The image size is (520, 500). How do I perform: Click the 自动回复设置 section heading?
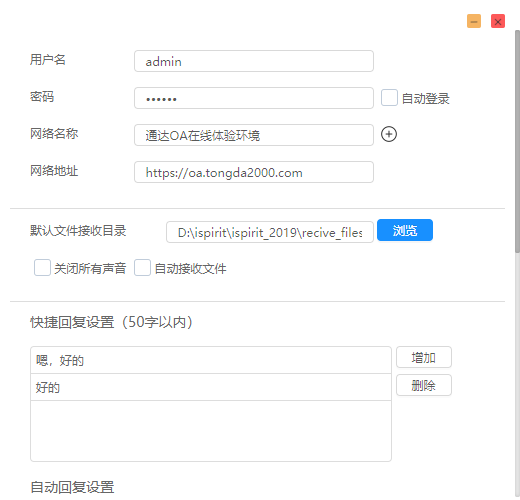pos(72,487)
